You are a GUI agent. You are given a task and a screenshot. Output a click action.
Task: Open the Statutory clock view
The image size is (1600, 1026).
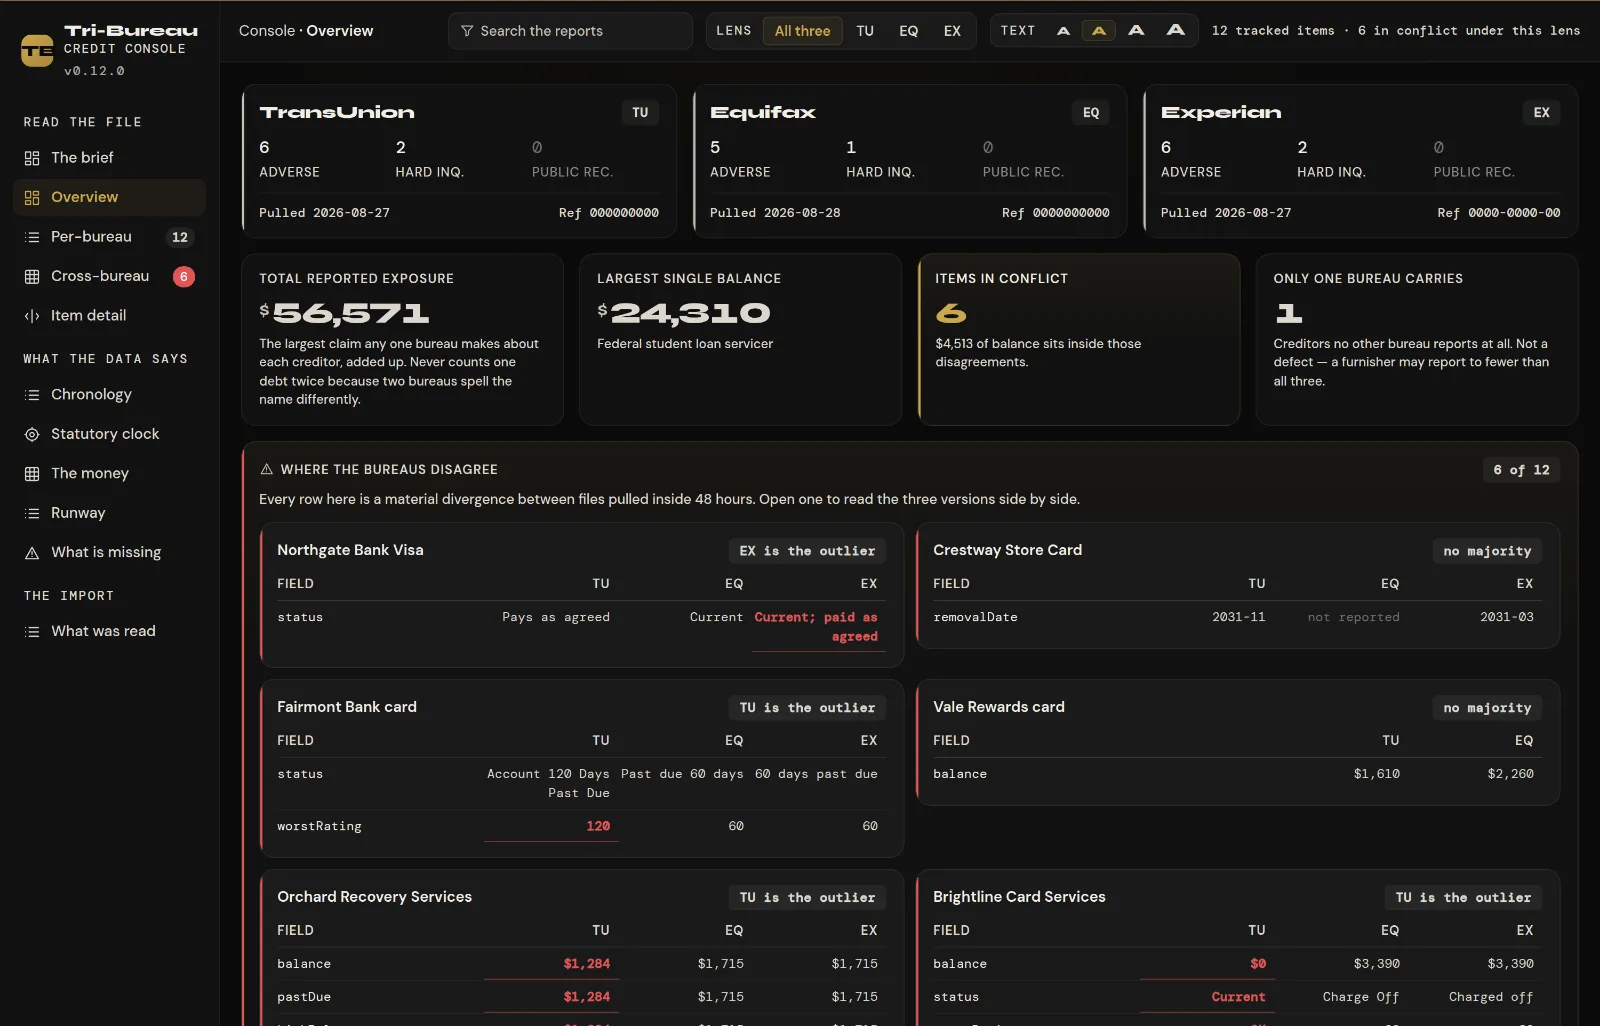click(x=109, y=434)
